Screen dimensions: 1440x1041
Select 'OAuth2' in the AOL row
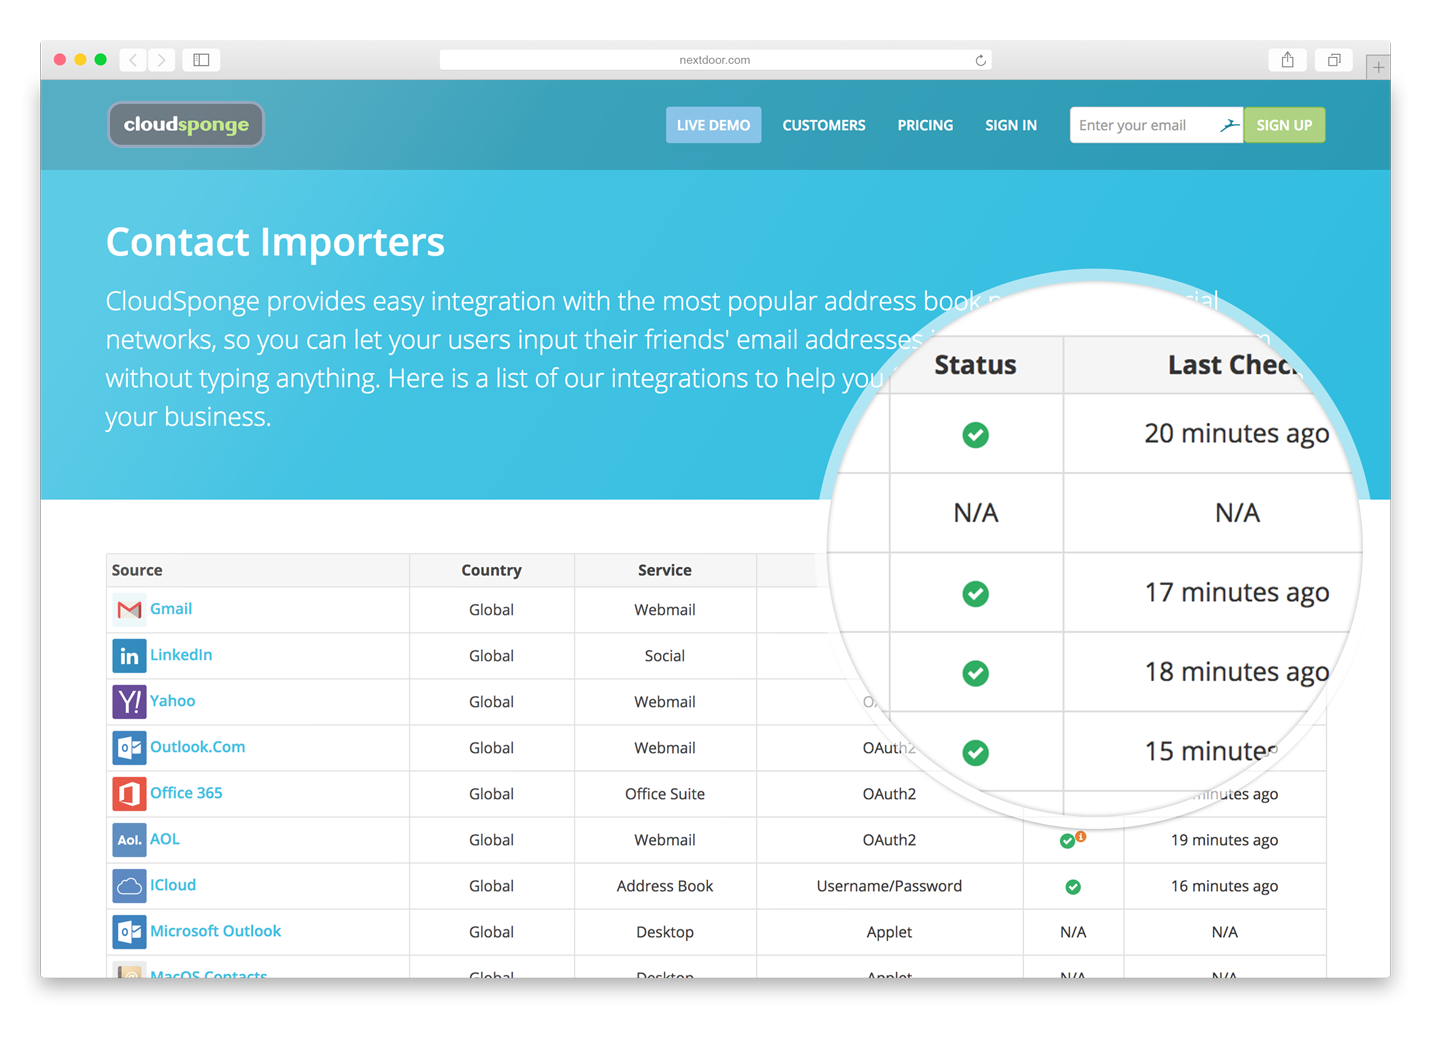pos(889,840)
